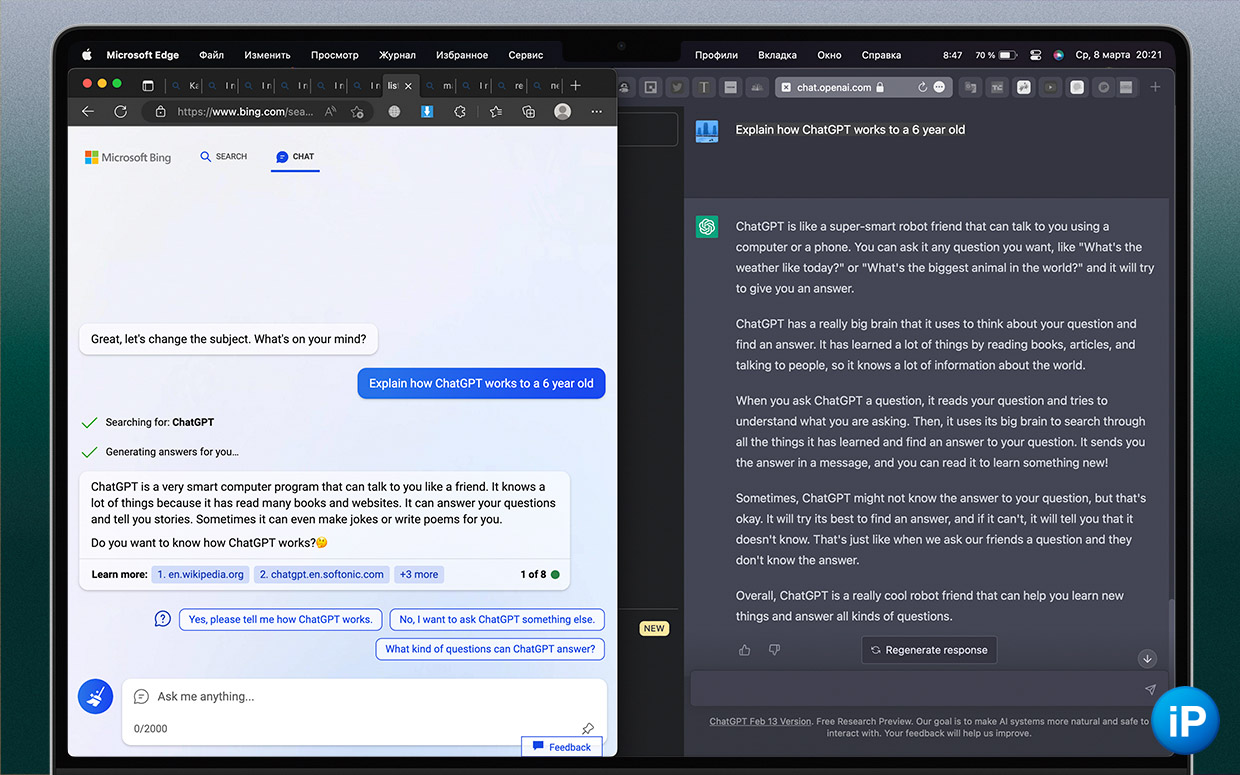Image resolution: width=1240 pixels, height=775 pixels.
Task: Click the thumbs up icon under ChatGPT response
Action: pos(744,650)
